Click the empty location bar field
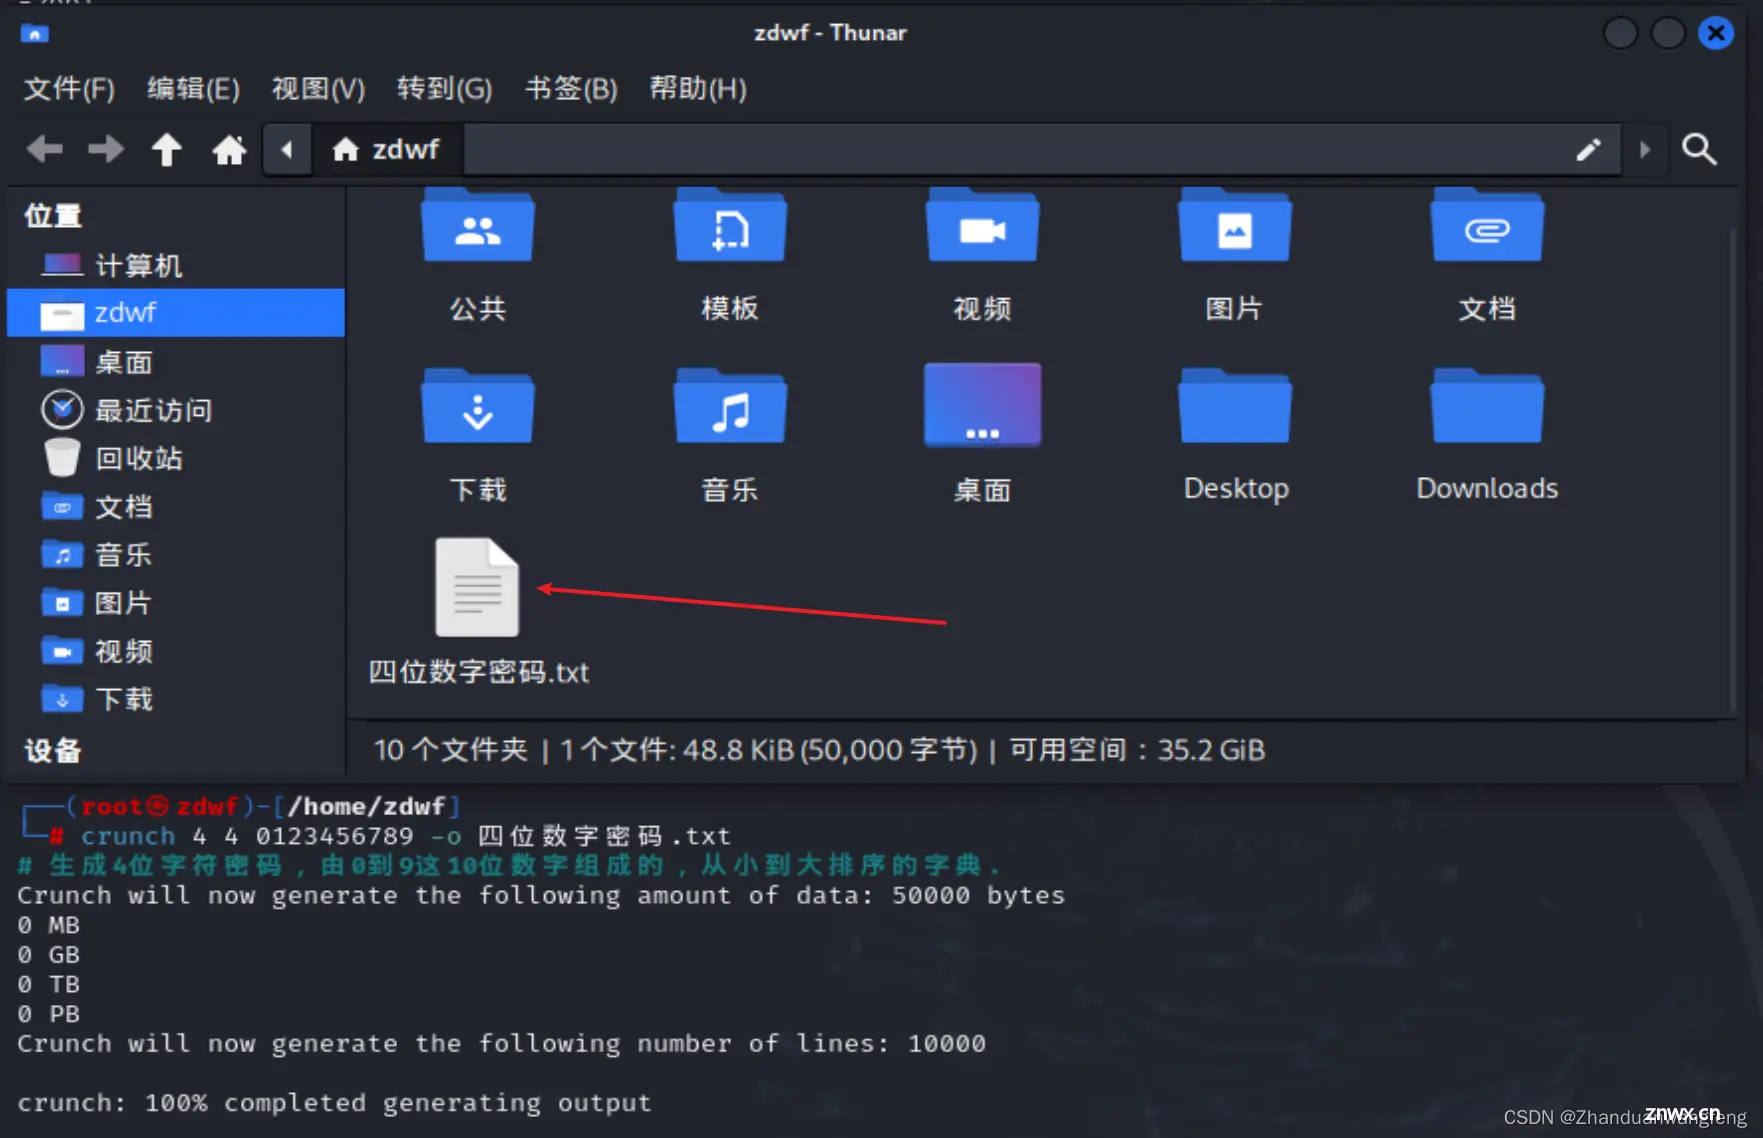This screenshot has height=1138, width=1763. (1015, 150)
